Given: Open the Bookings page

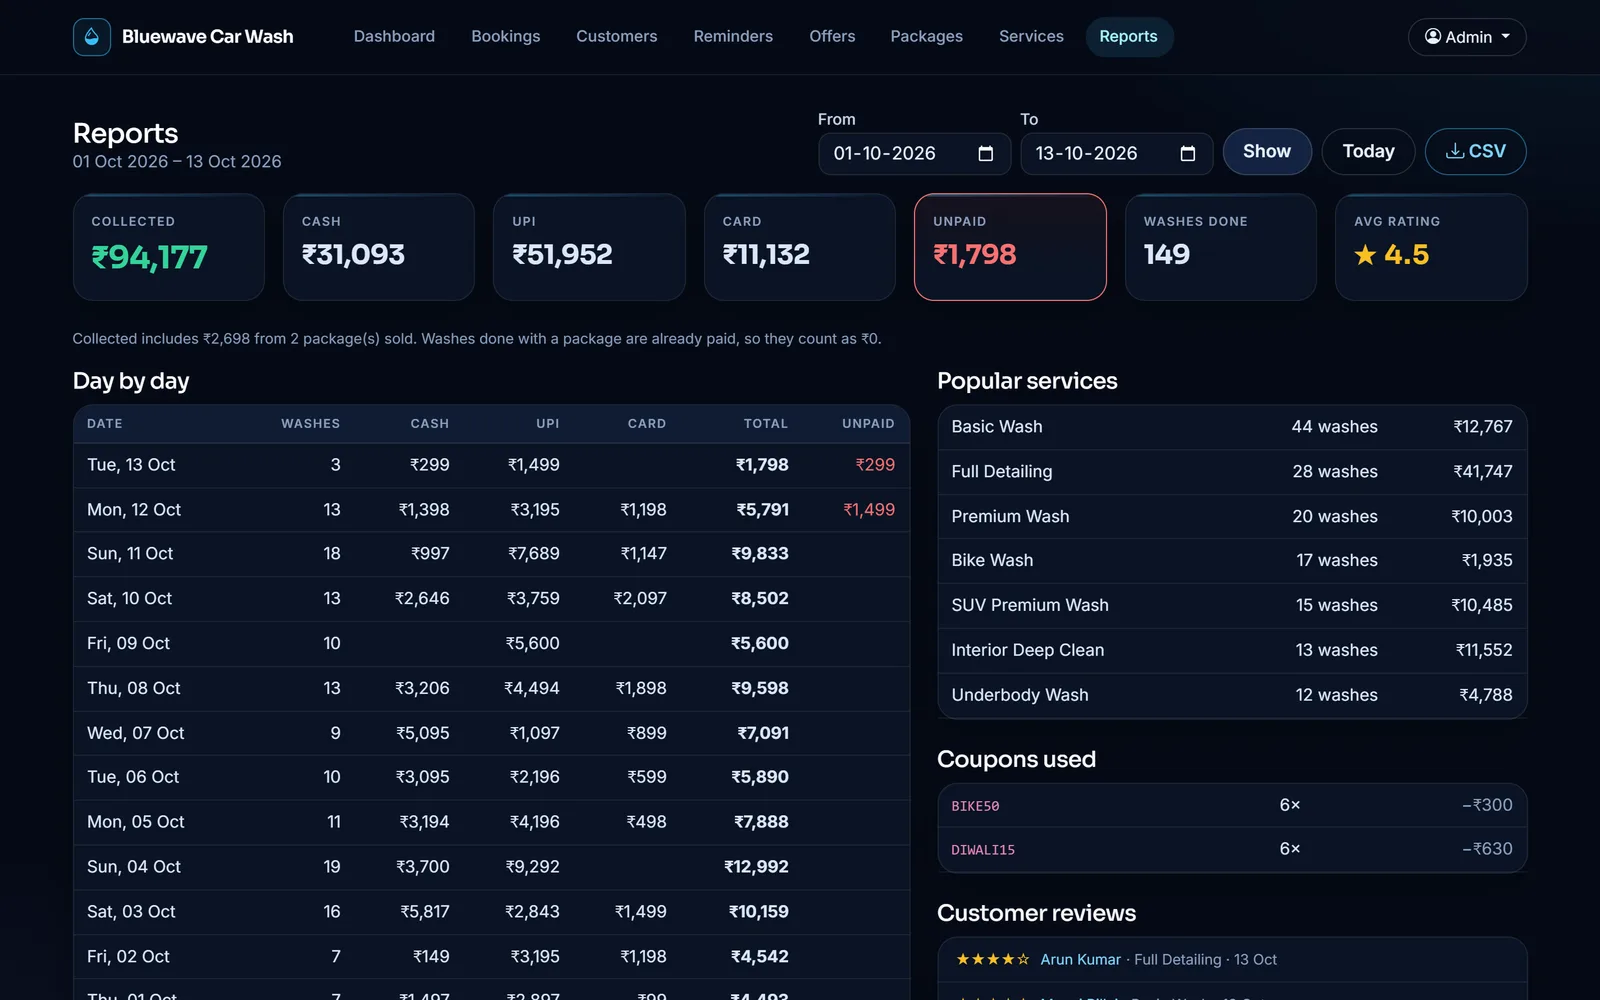Looking at the screenshot, I should coord(506,37).
